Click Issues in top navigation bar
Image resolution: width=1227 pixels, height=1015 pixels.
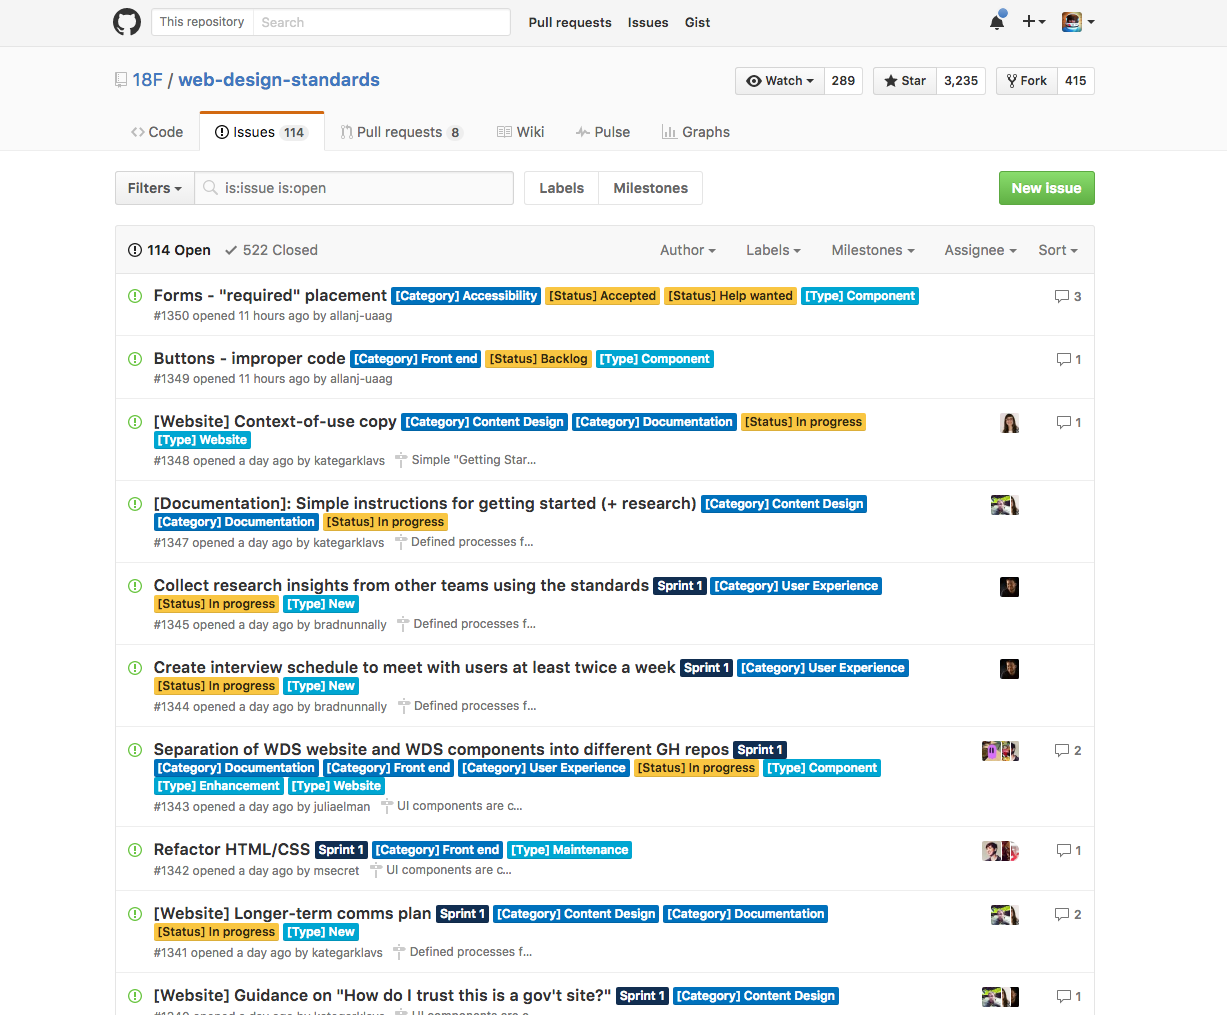[x=648, y=22]
